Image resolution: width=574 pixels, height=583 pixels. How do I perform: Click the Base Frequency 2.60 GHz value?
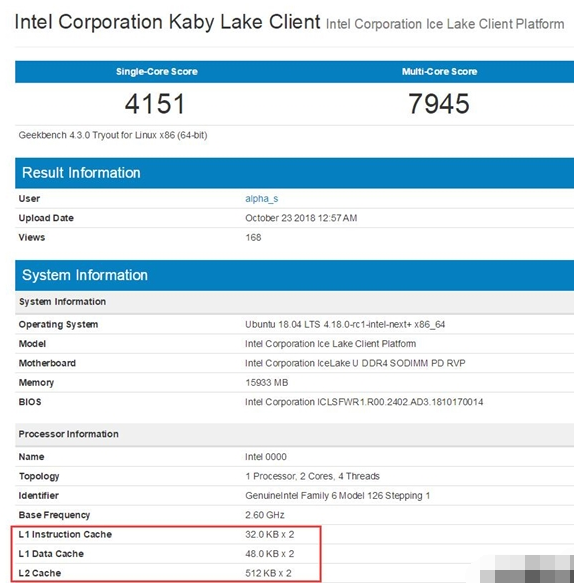265,515
